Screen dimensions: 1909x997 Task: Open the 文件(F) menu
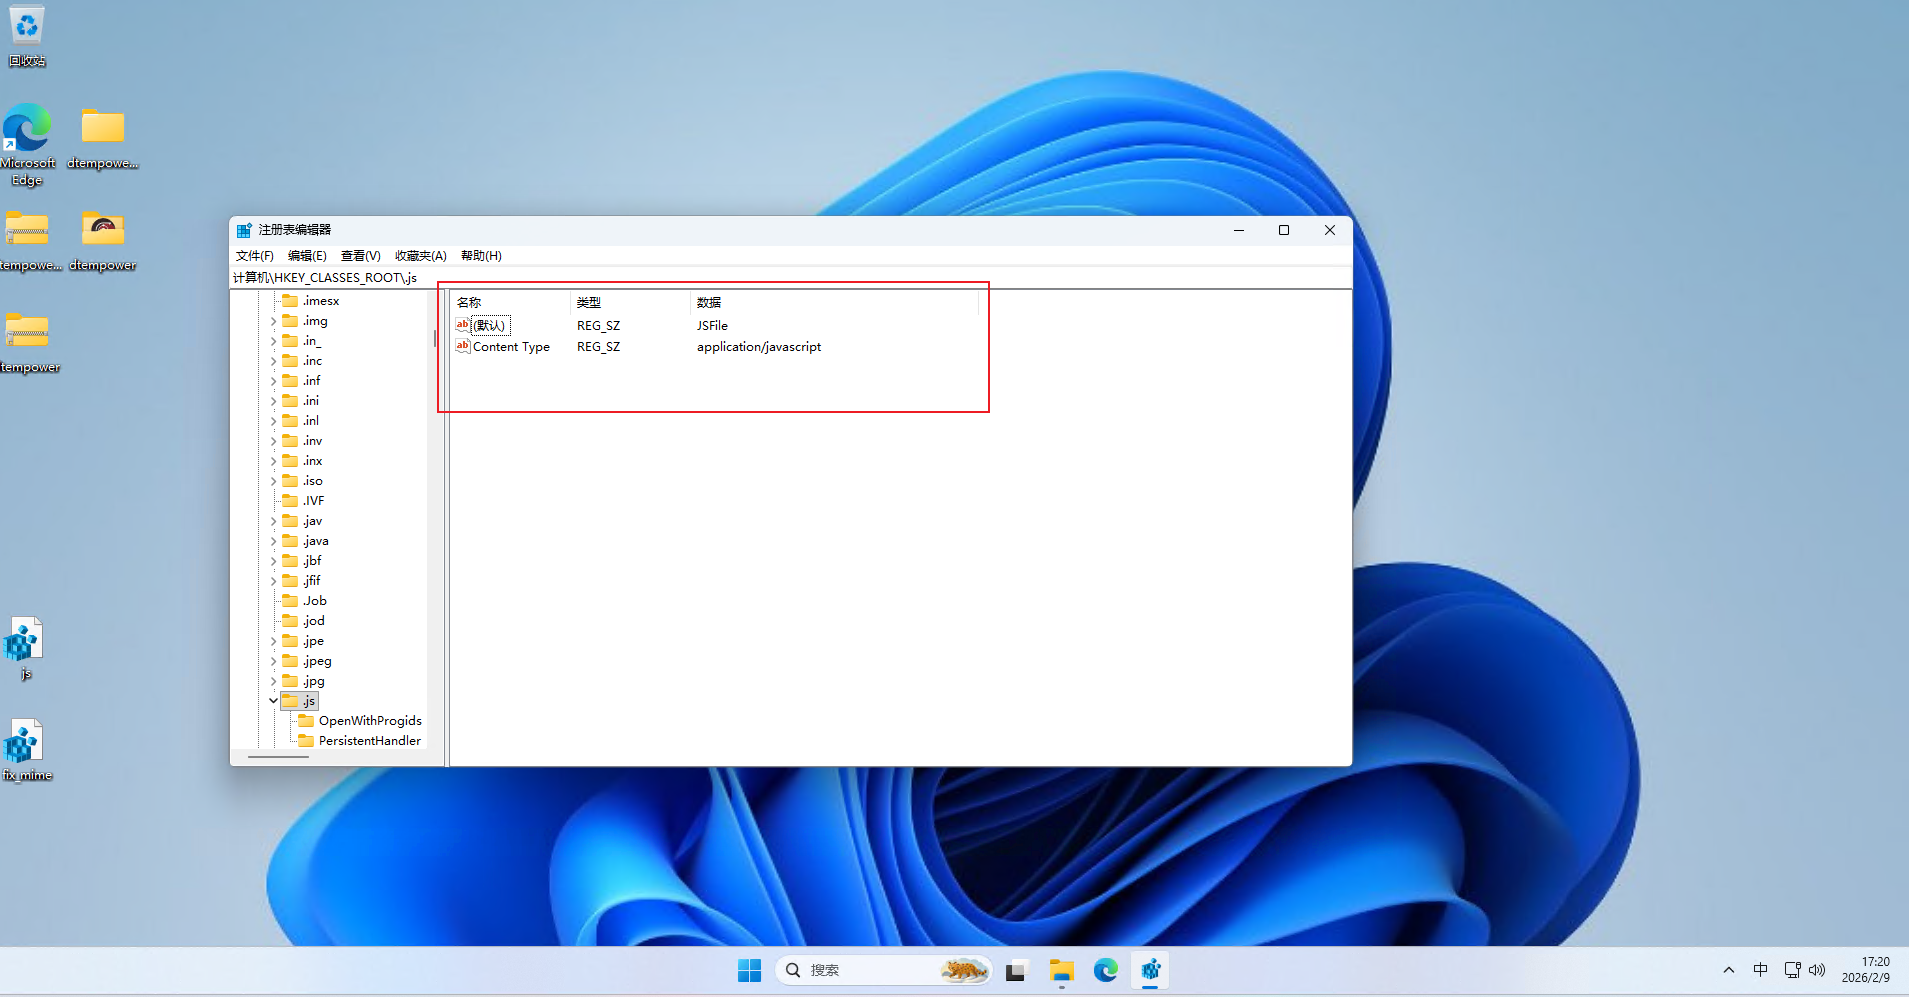pos(254,256)
